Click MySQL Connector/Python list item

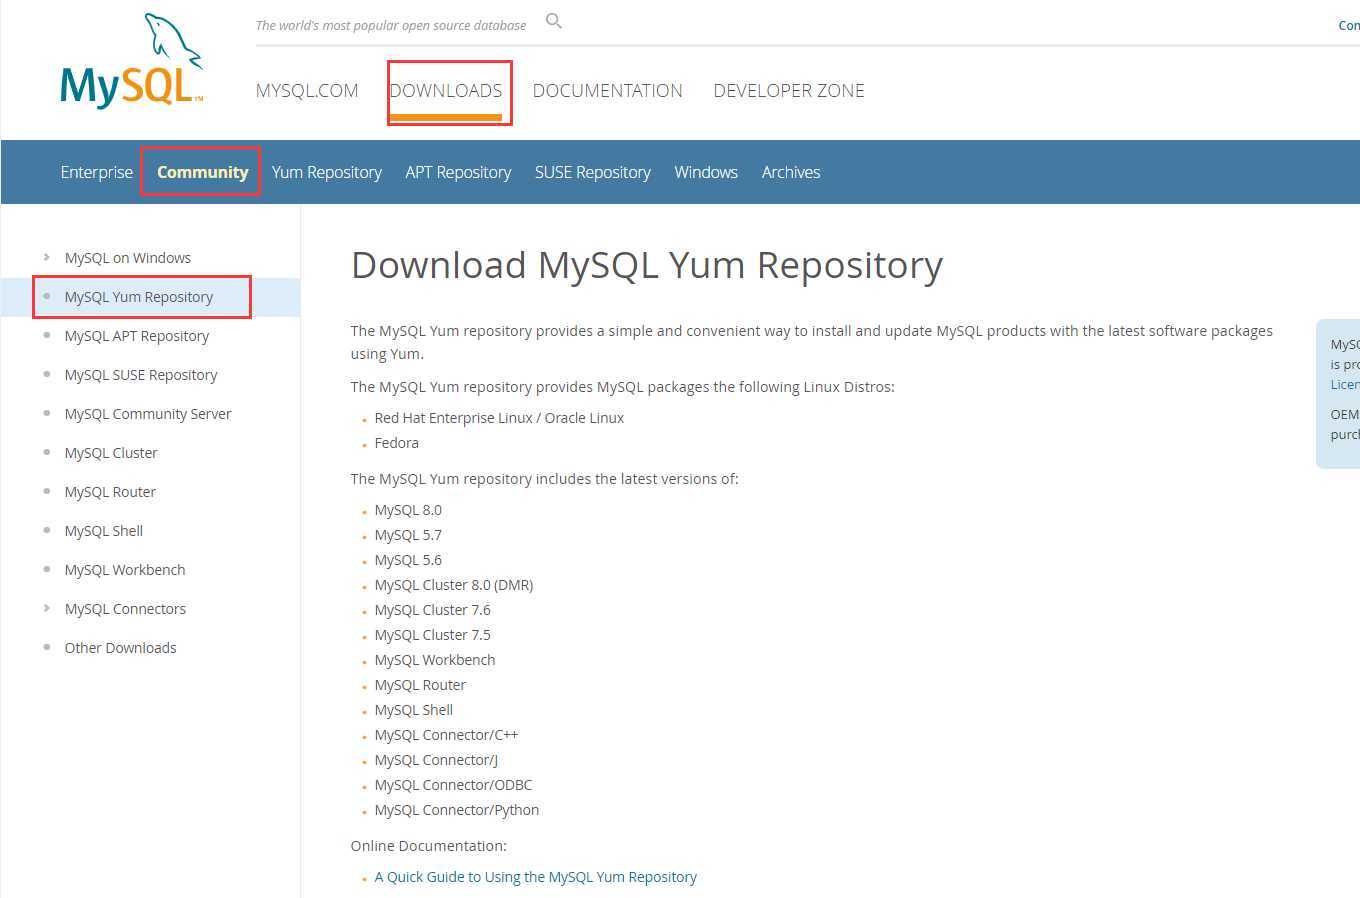coord(457,810)
